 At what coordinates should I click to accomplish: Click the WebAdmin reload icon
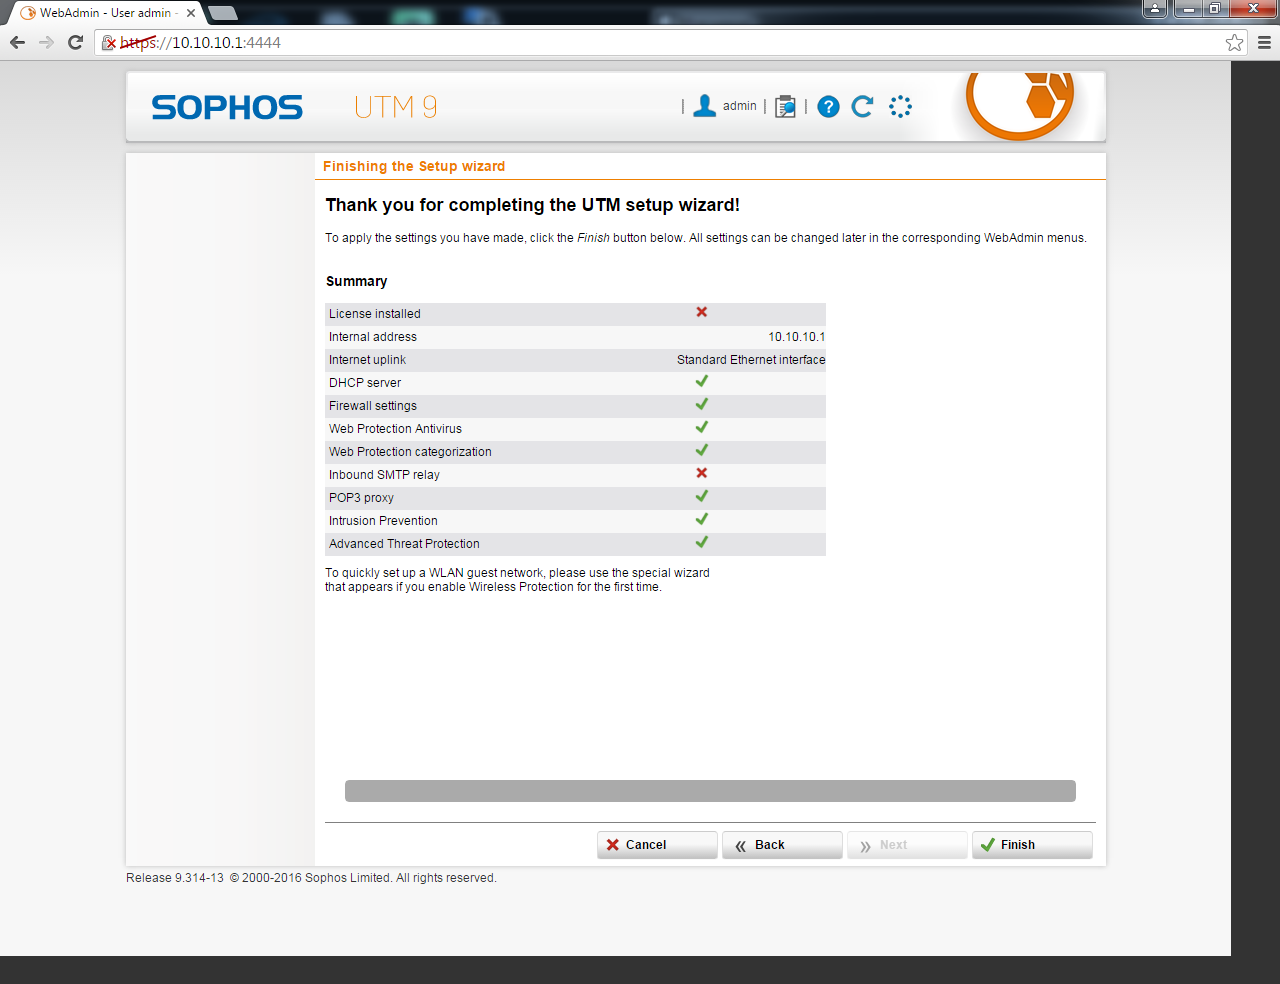(x=863, y=106)
